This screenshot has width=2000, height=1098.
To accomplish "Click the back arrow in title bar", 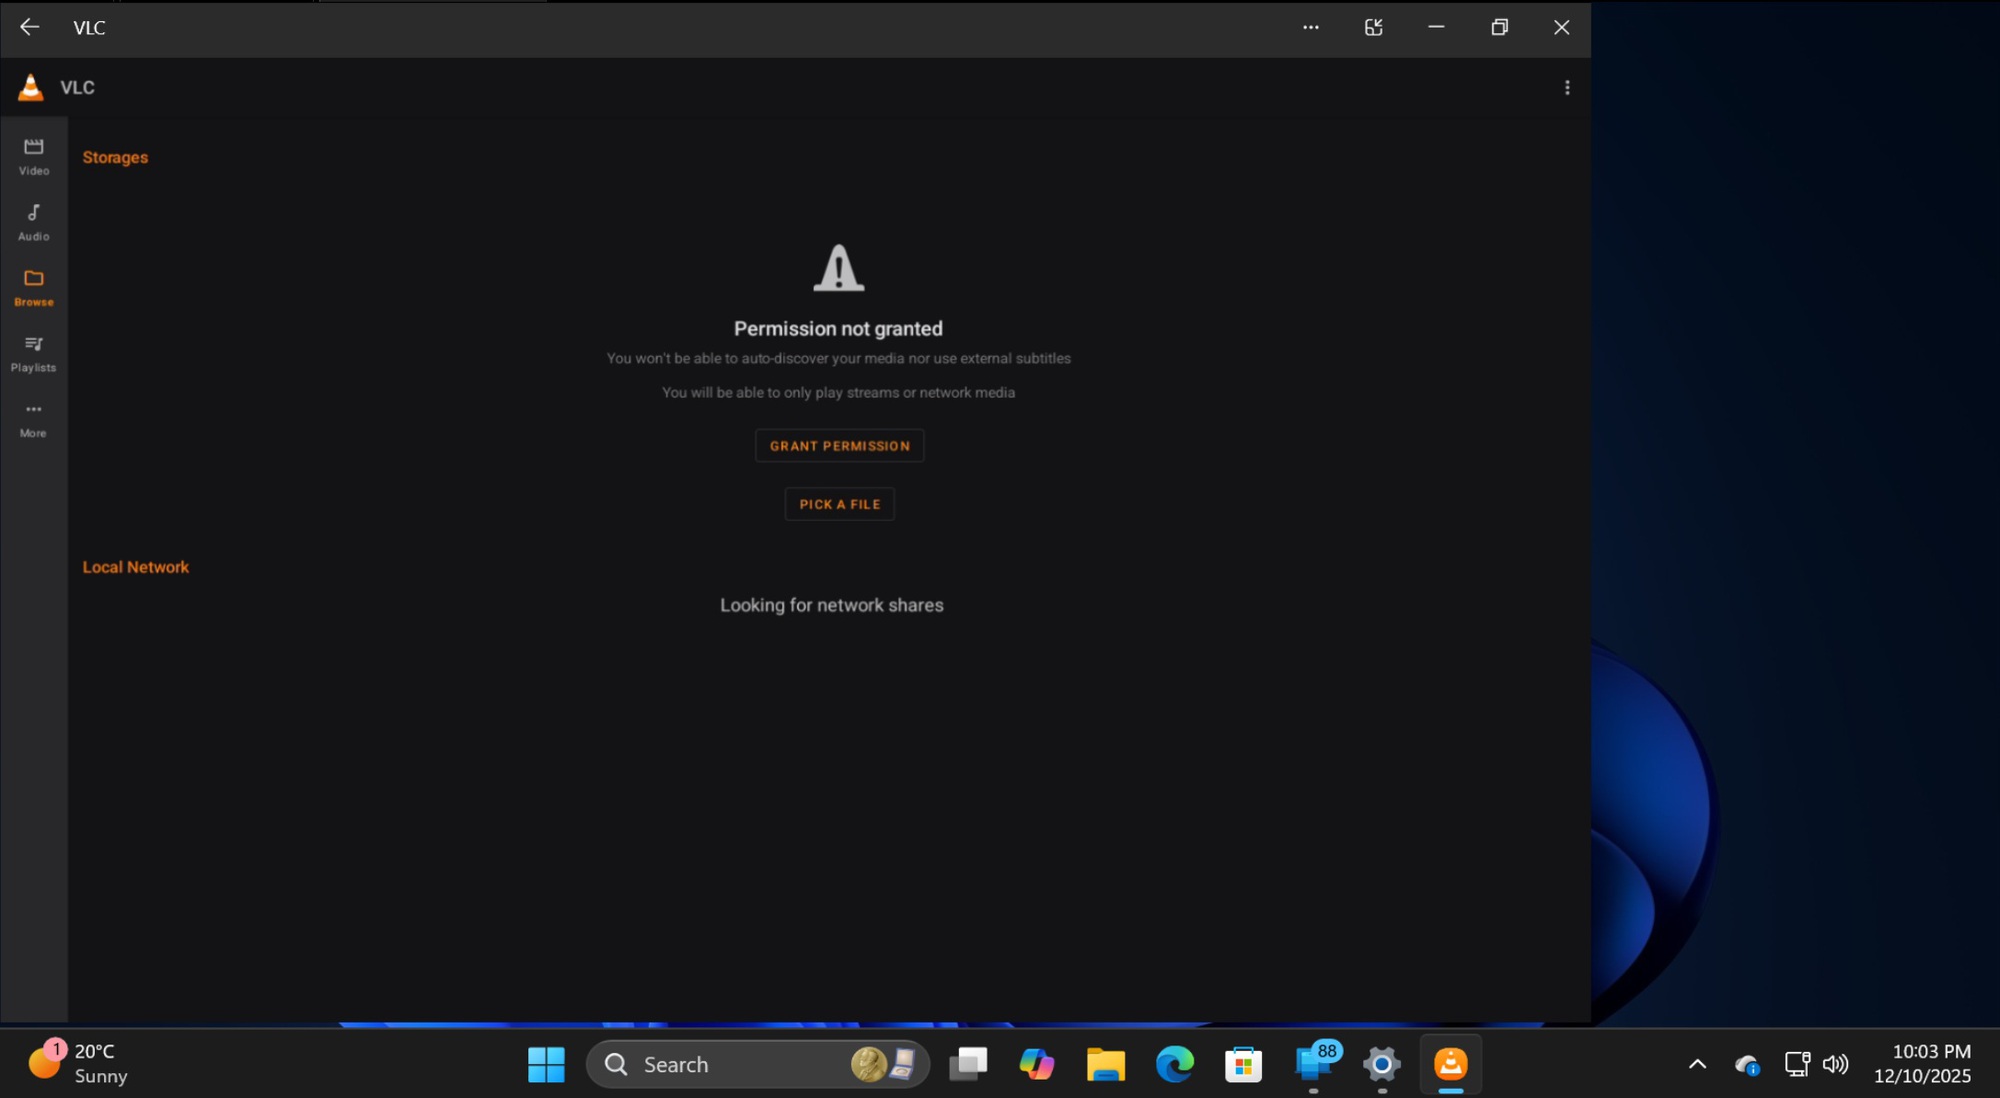I will coord(29,27).
